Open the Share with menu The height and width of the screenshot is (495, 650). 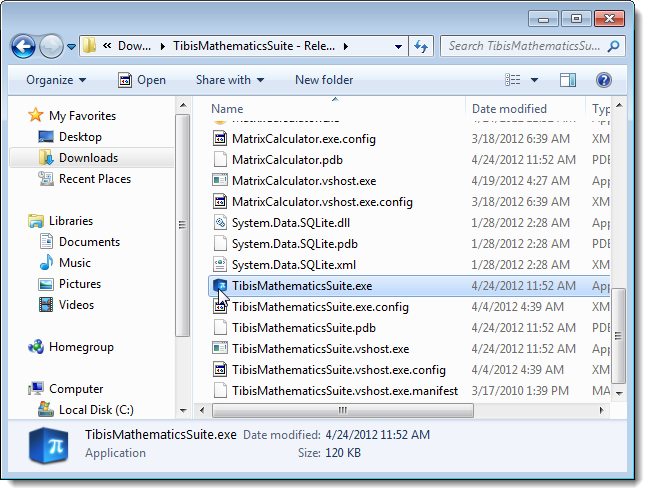click(x=230, y=80)
